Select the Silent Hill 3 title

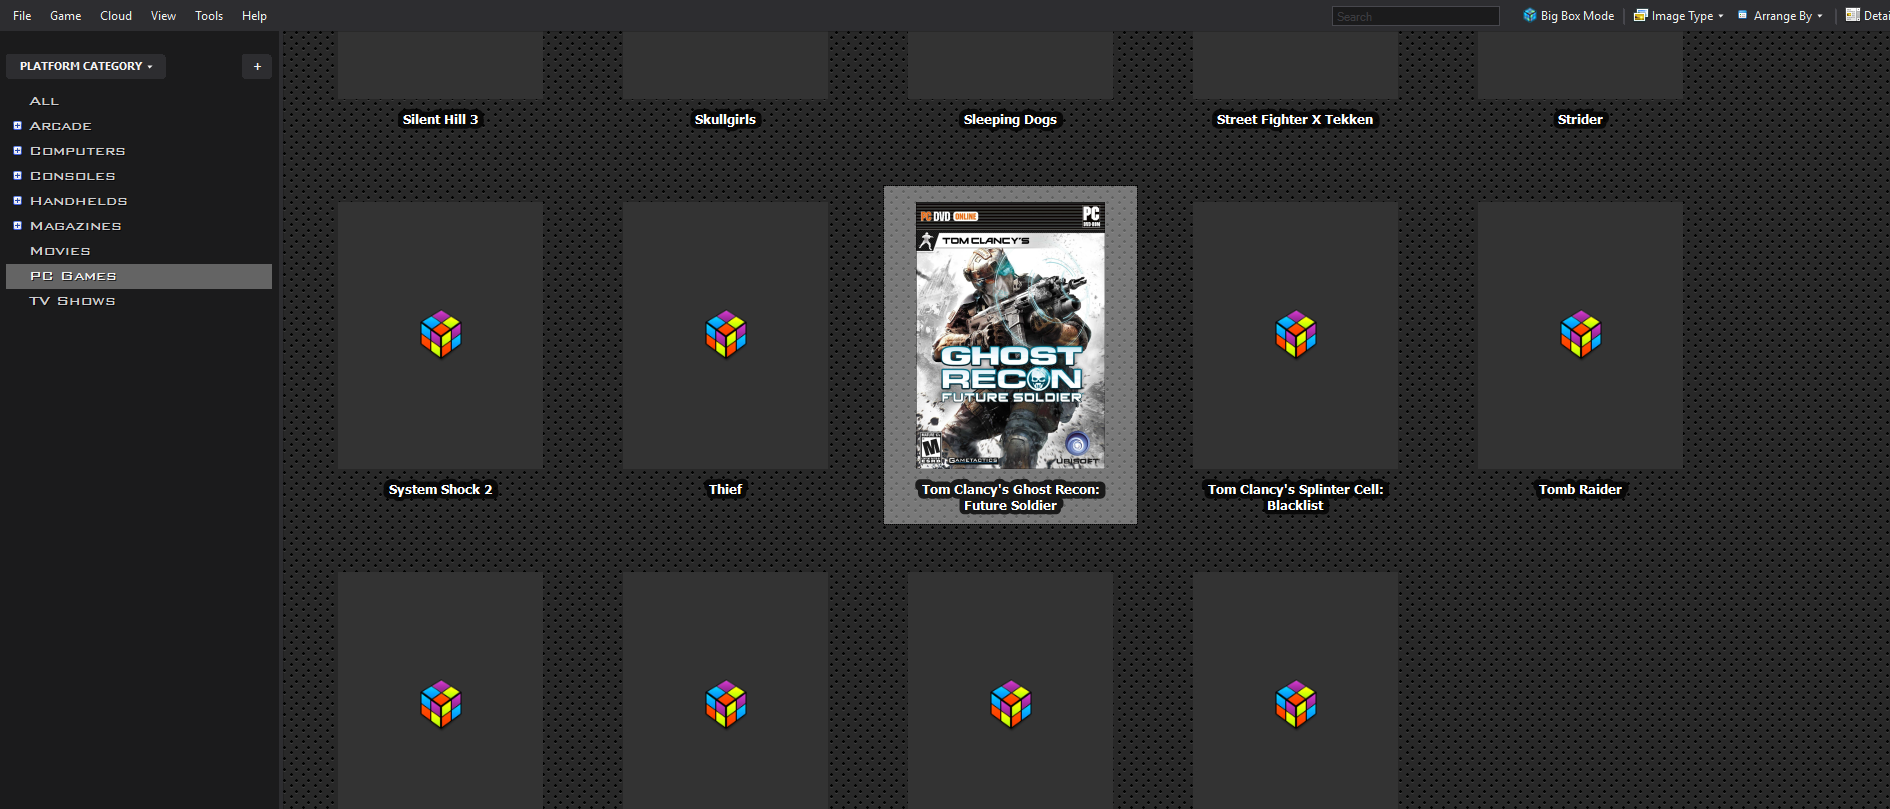441,119
